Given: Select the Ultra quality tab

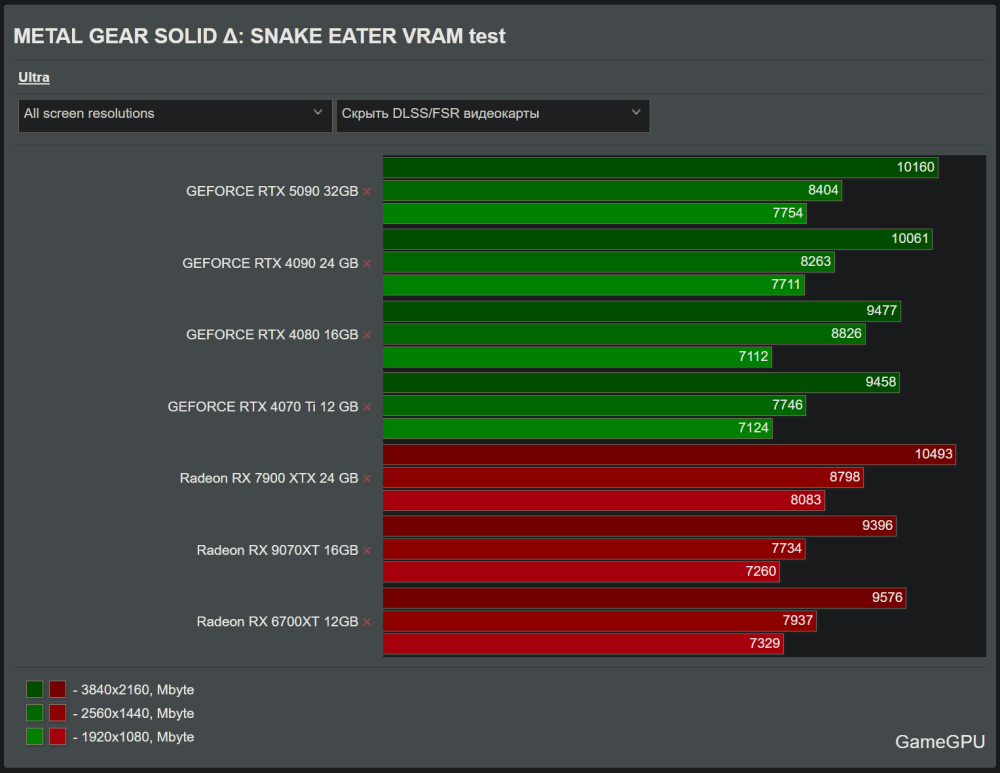Looking at the screenshot, I should [x=34, y=77].
